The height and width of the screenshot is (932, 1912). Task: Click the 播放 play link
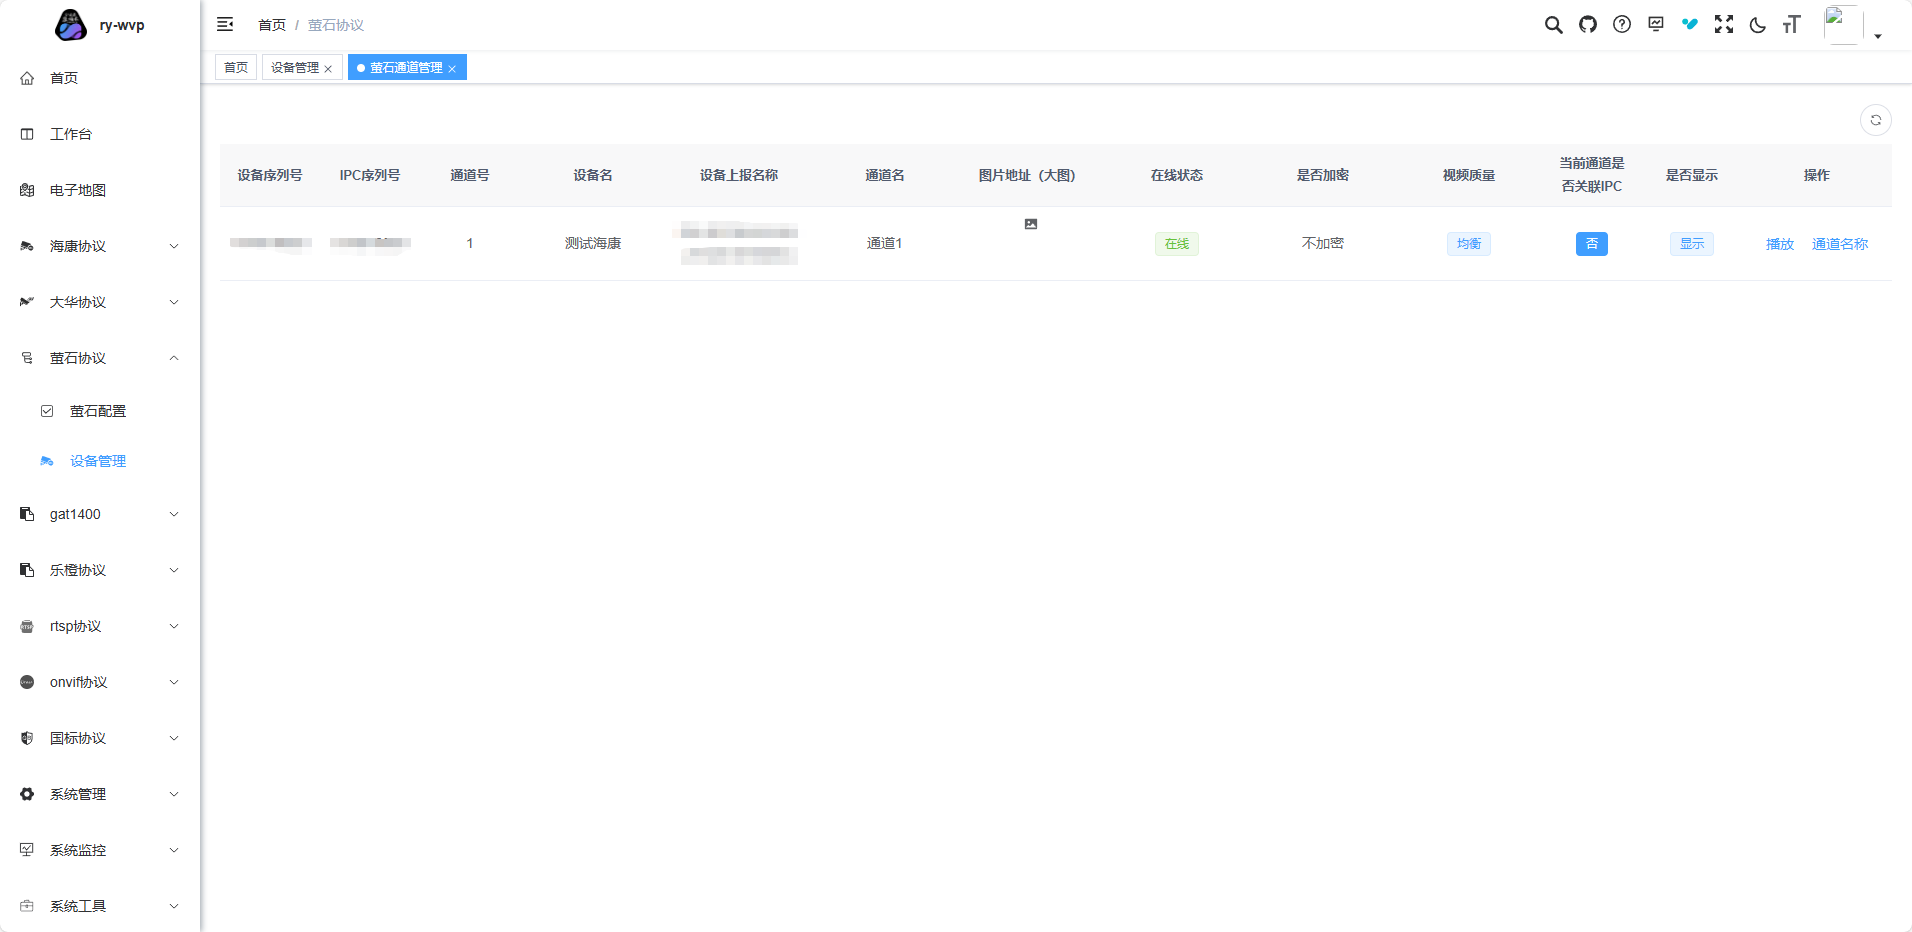point(1779,244)
